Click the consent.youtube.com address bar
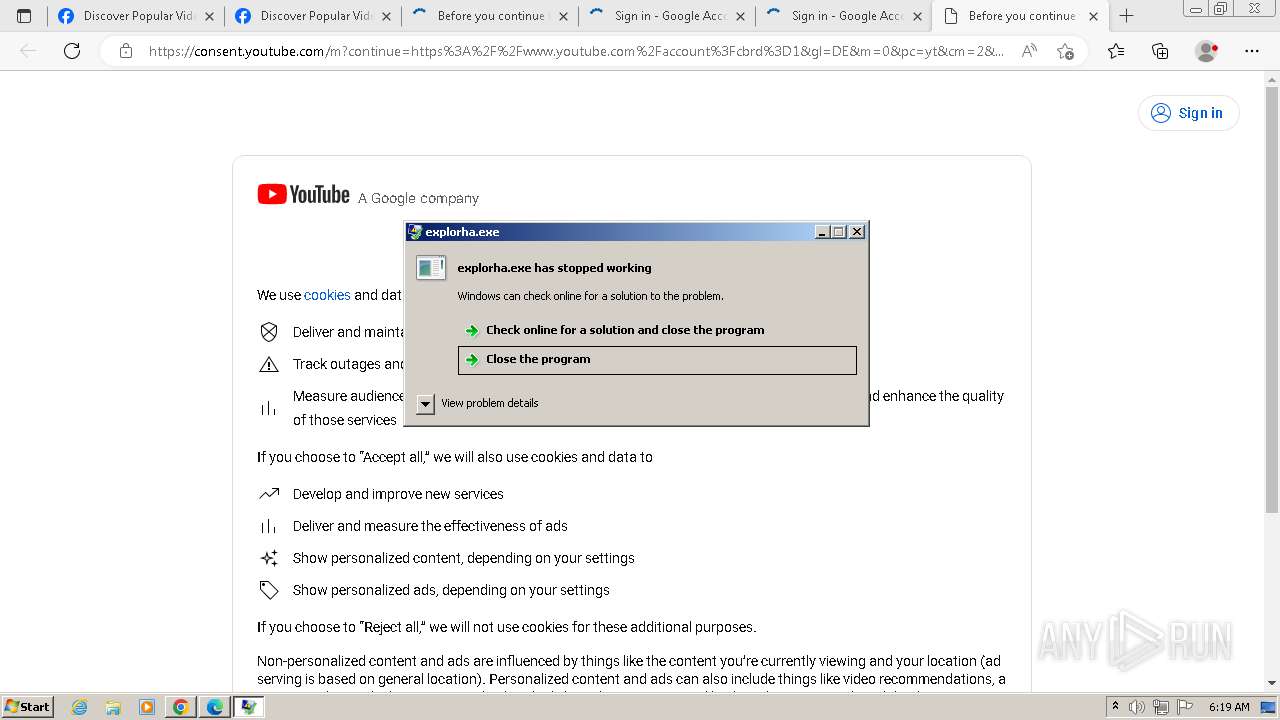 coord(575,51)
